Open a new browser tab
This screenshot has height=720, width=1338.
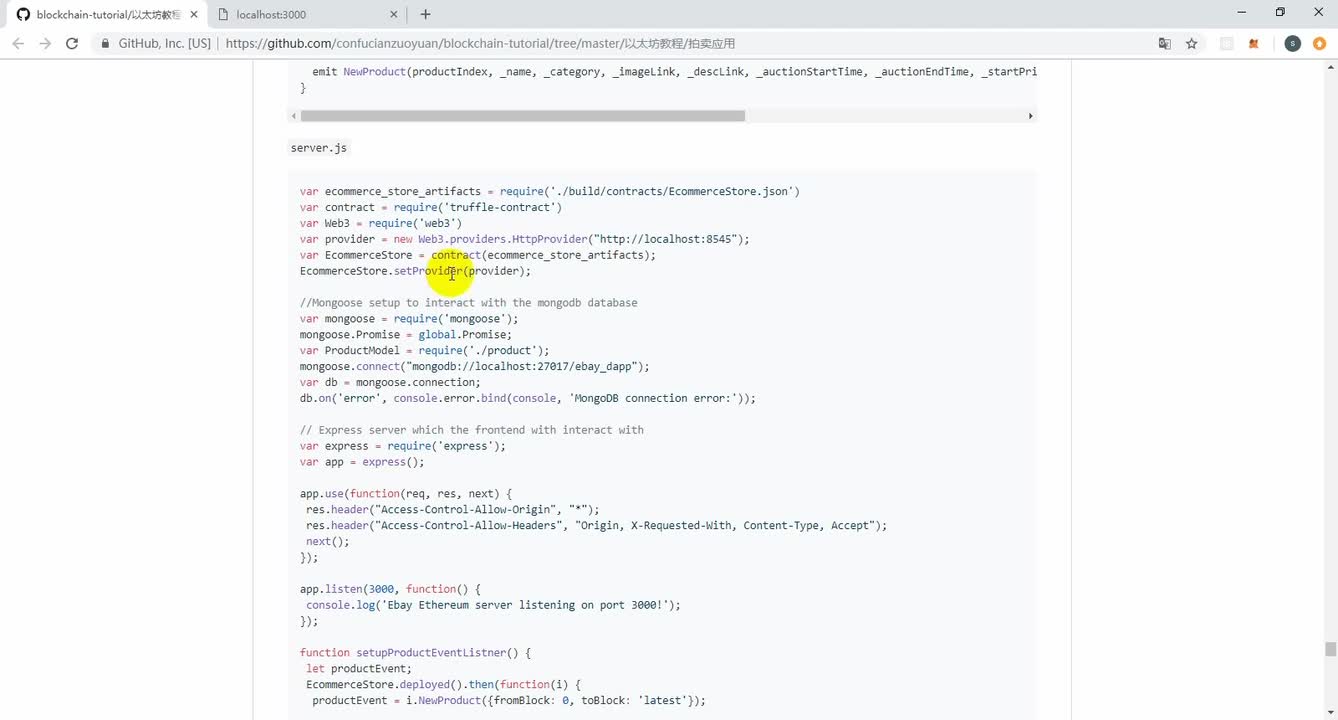(426, 14)
